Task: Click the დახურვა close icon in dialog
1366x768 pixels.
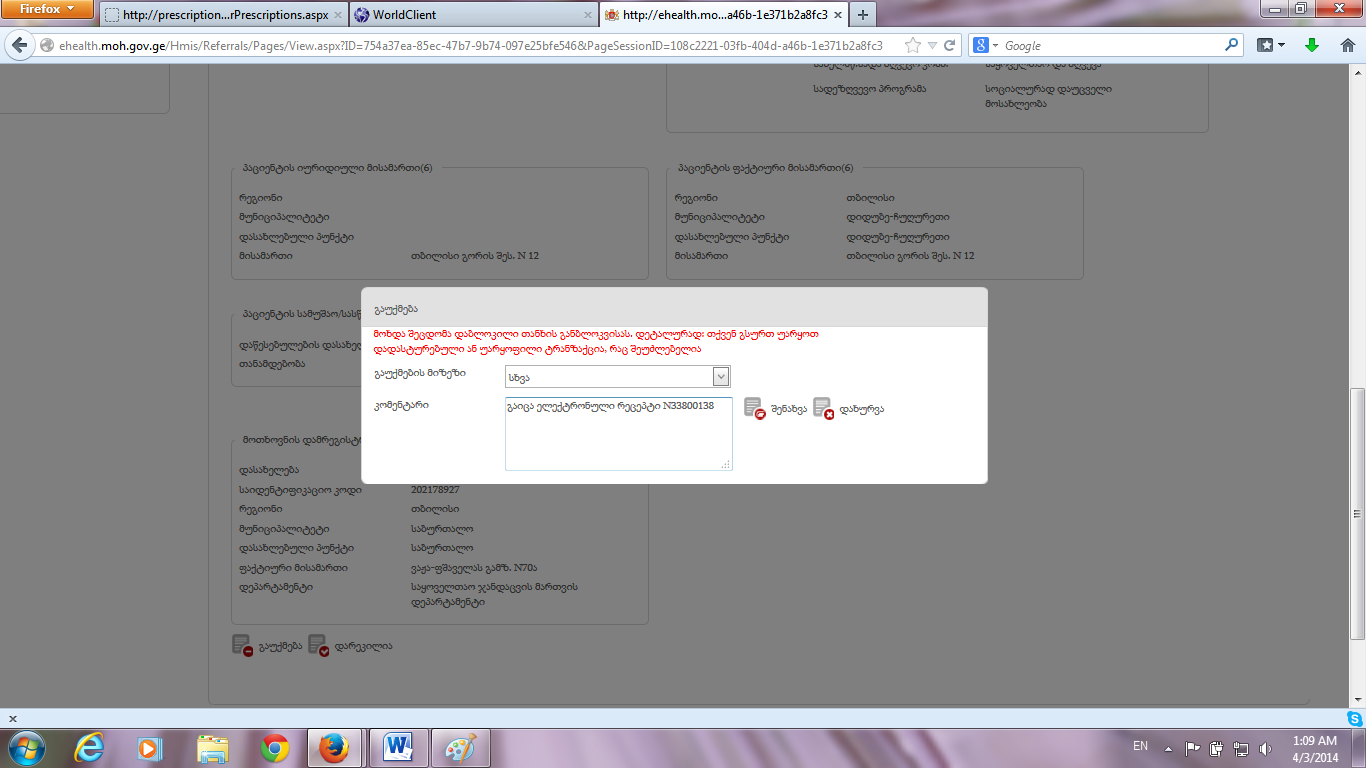Action: 824,408
